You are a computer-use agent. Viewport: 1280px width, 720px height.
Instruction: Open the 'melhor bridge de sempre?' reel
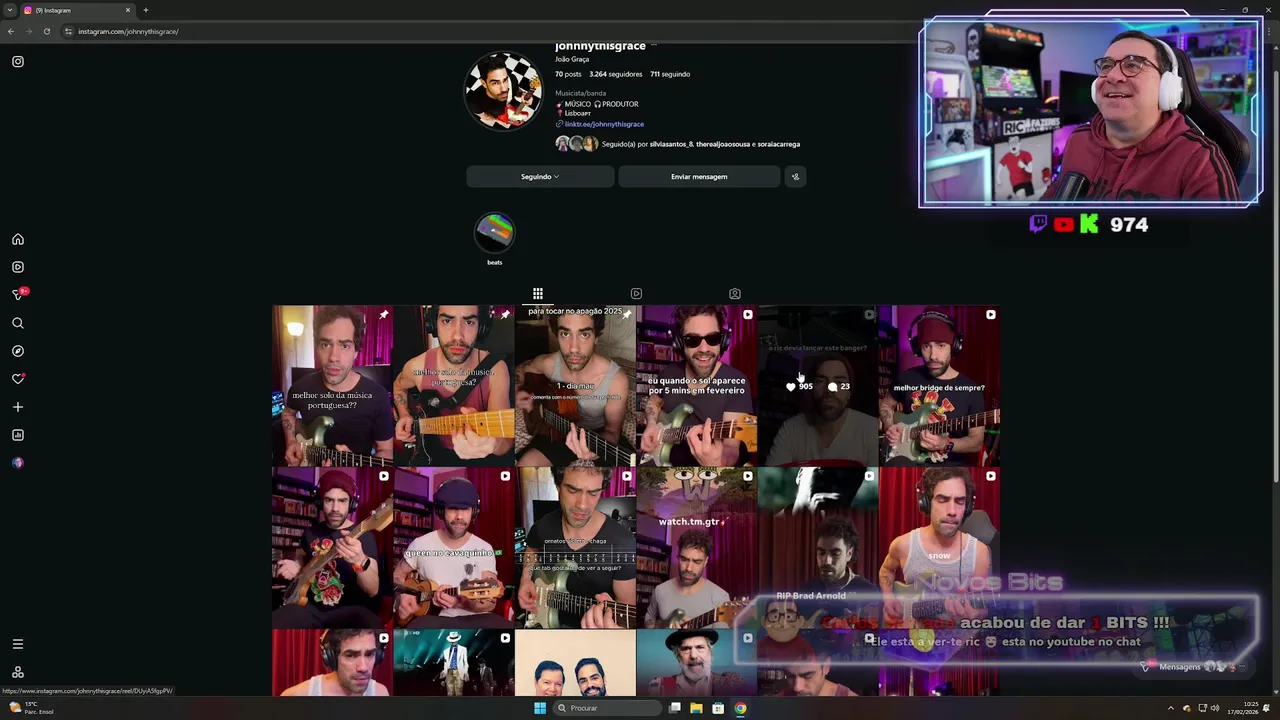pyautogui.click(x=939, y=386)
